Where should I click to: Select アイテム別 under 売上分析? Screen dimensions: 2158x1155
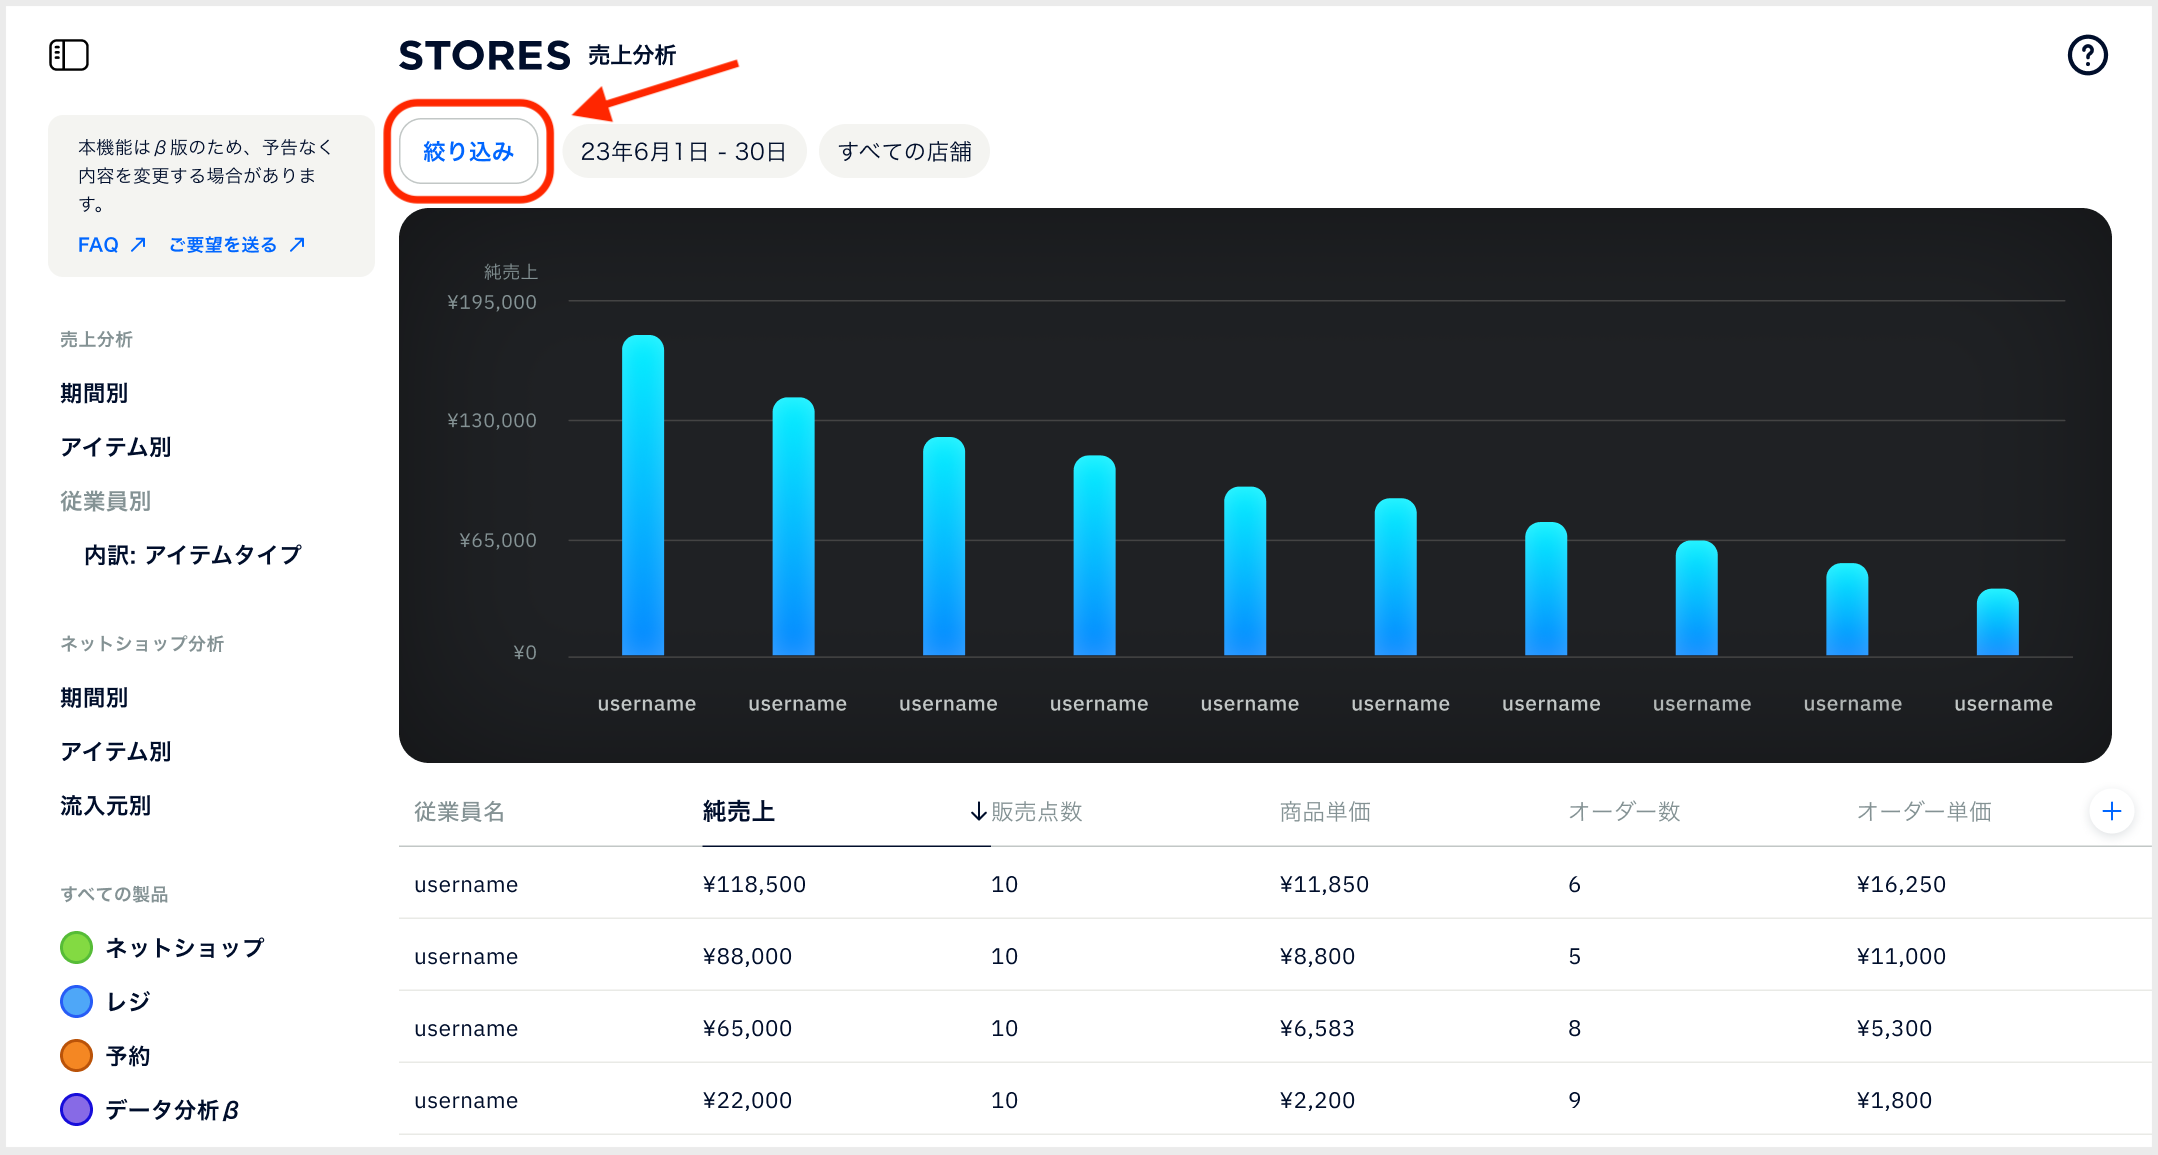pos(116,447)
